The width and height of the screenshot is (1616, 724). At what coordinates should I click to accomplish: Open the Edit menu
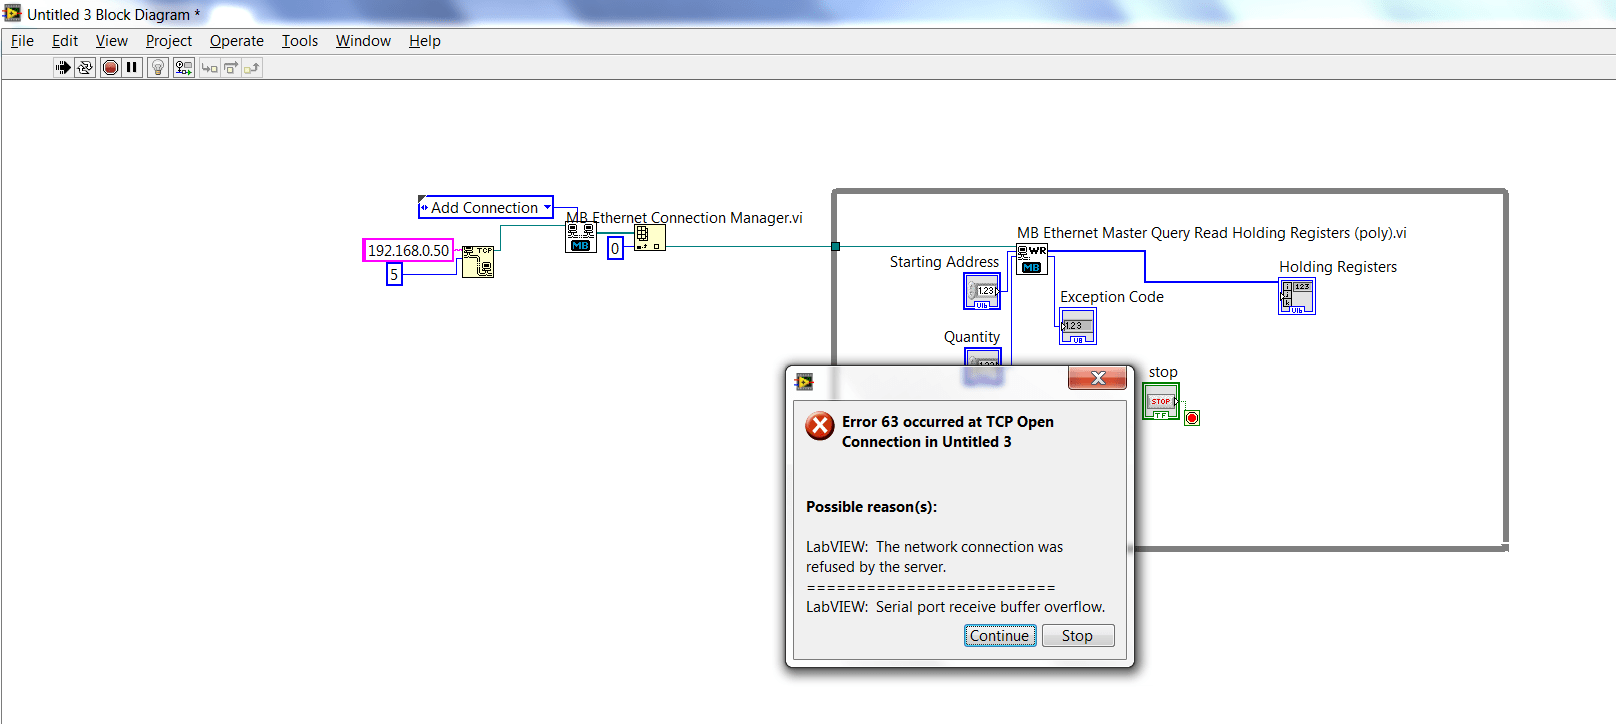[65, 41]
